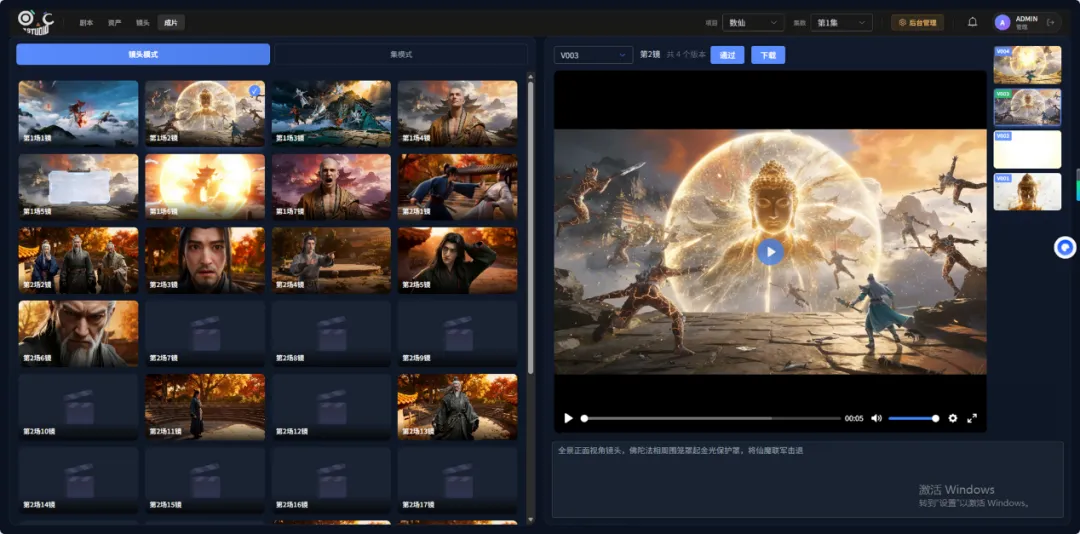
Task: Open the 第1场1镜 shot thumbnail
Action: pyautogui.click(x=79, y=113)
